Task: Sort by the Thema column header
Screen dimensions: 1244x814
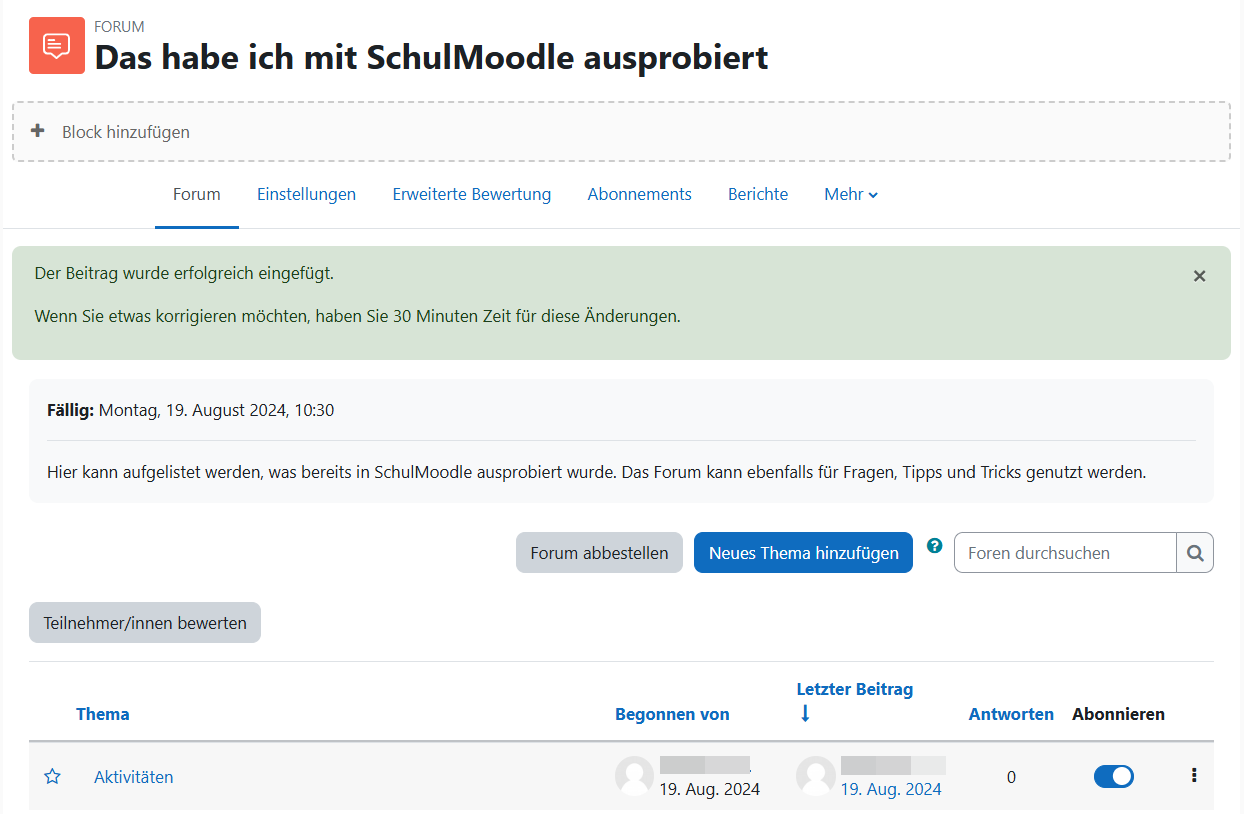Action: 103,714
